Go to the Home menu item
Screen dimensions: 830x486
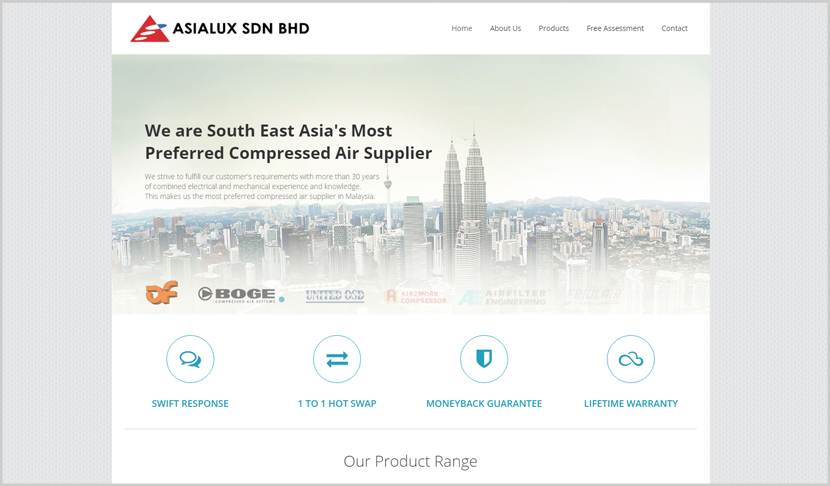coord(462,29)
